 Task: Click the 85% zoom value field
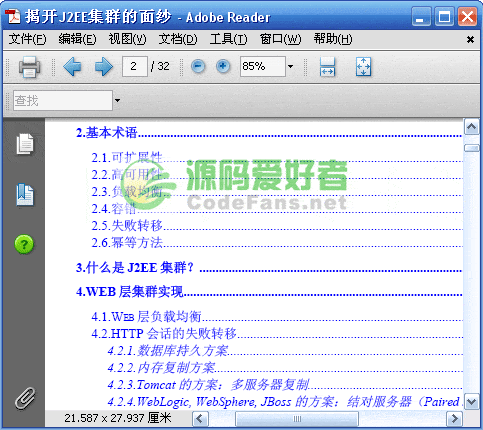tap(263, 66)
